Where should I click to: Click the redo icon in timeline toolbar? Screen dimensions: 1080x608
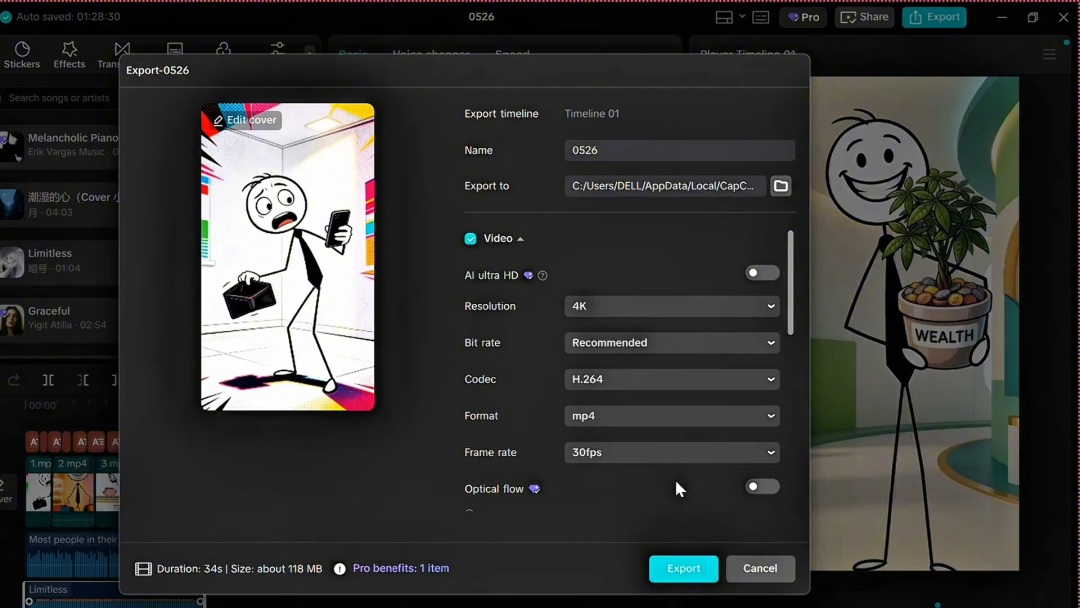coord(14,380)
